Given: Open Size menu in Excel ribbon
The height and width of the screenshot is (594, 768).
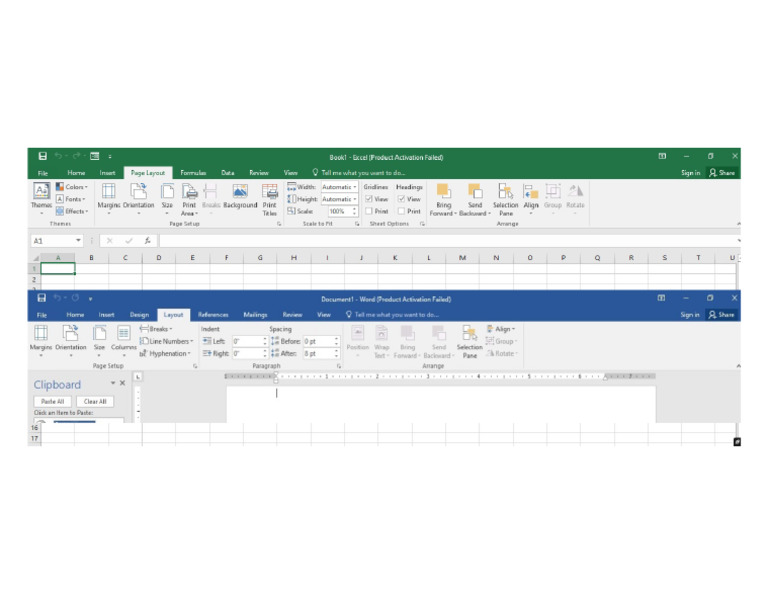Looking at the screenshot, I should click(167, 198).
